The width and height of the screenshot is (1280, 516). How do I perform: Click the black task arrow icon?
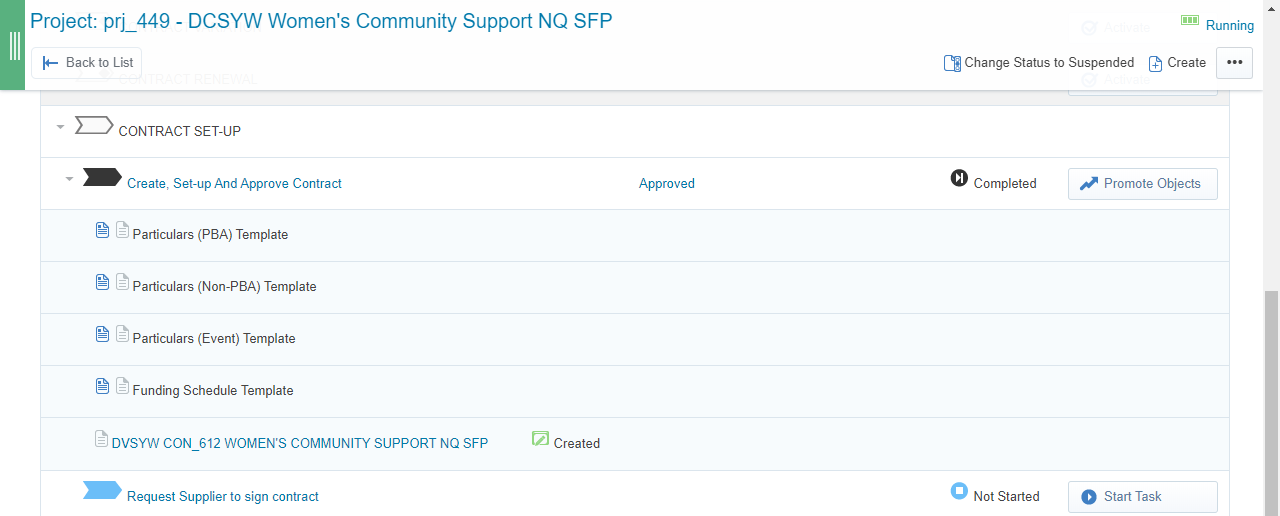click(102, 178)
